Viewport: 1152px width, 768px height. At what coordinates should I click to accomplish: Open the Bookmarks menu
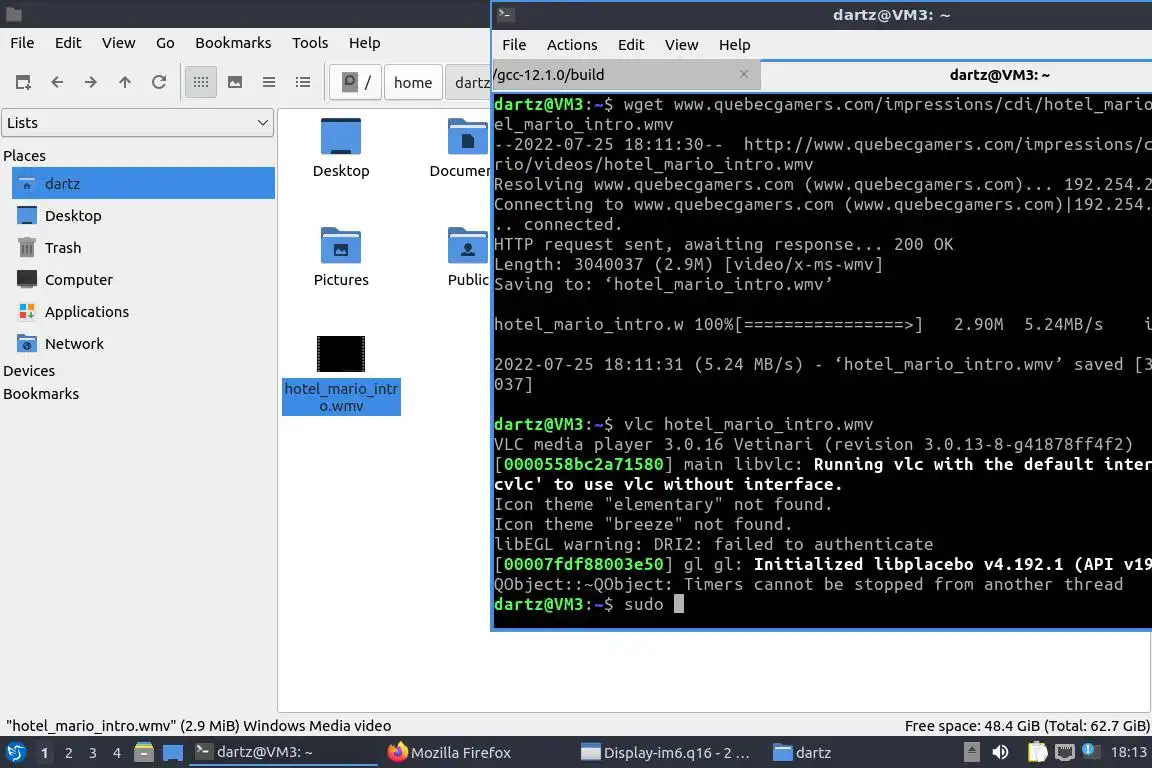[x=233, y=43]
